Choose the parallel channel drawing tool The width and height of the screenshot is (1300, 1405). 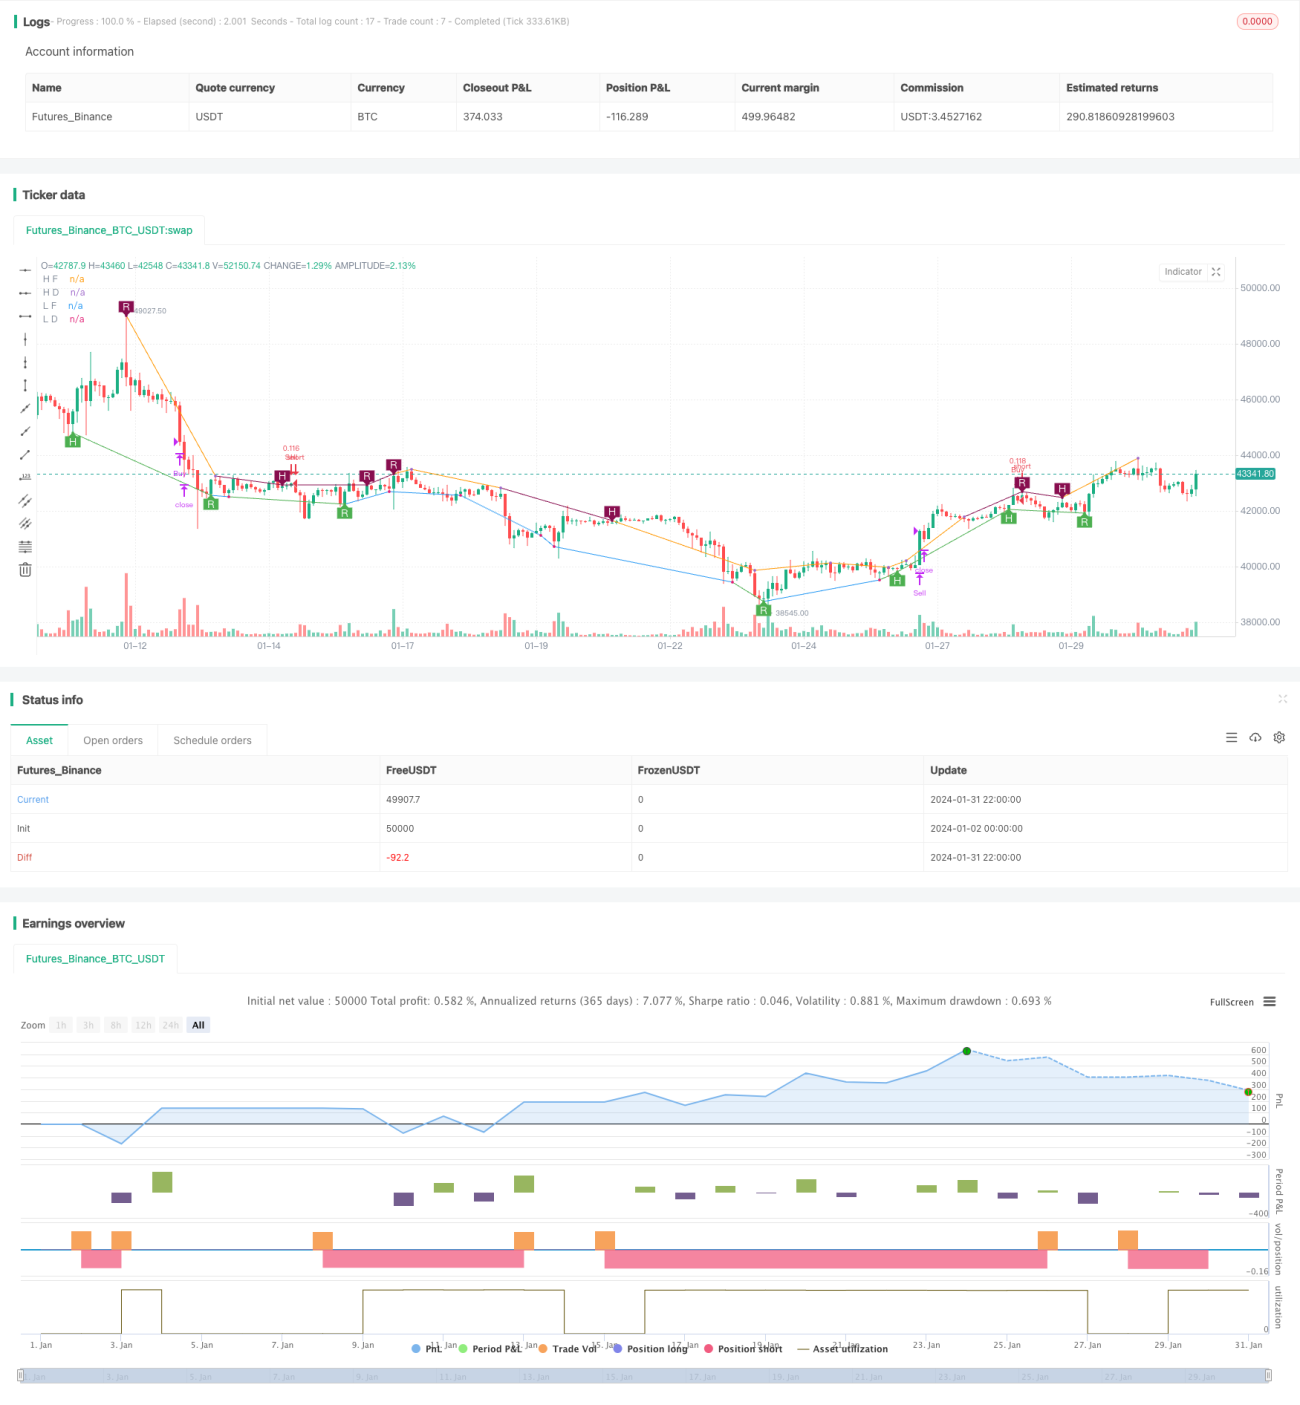pos(25,500)
